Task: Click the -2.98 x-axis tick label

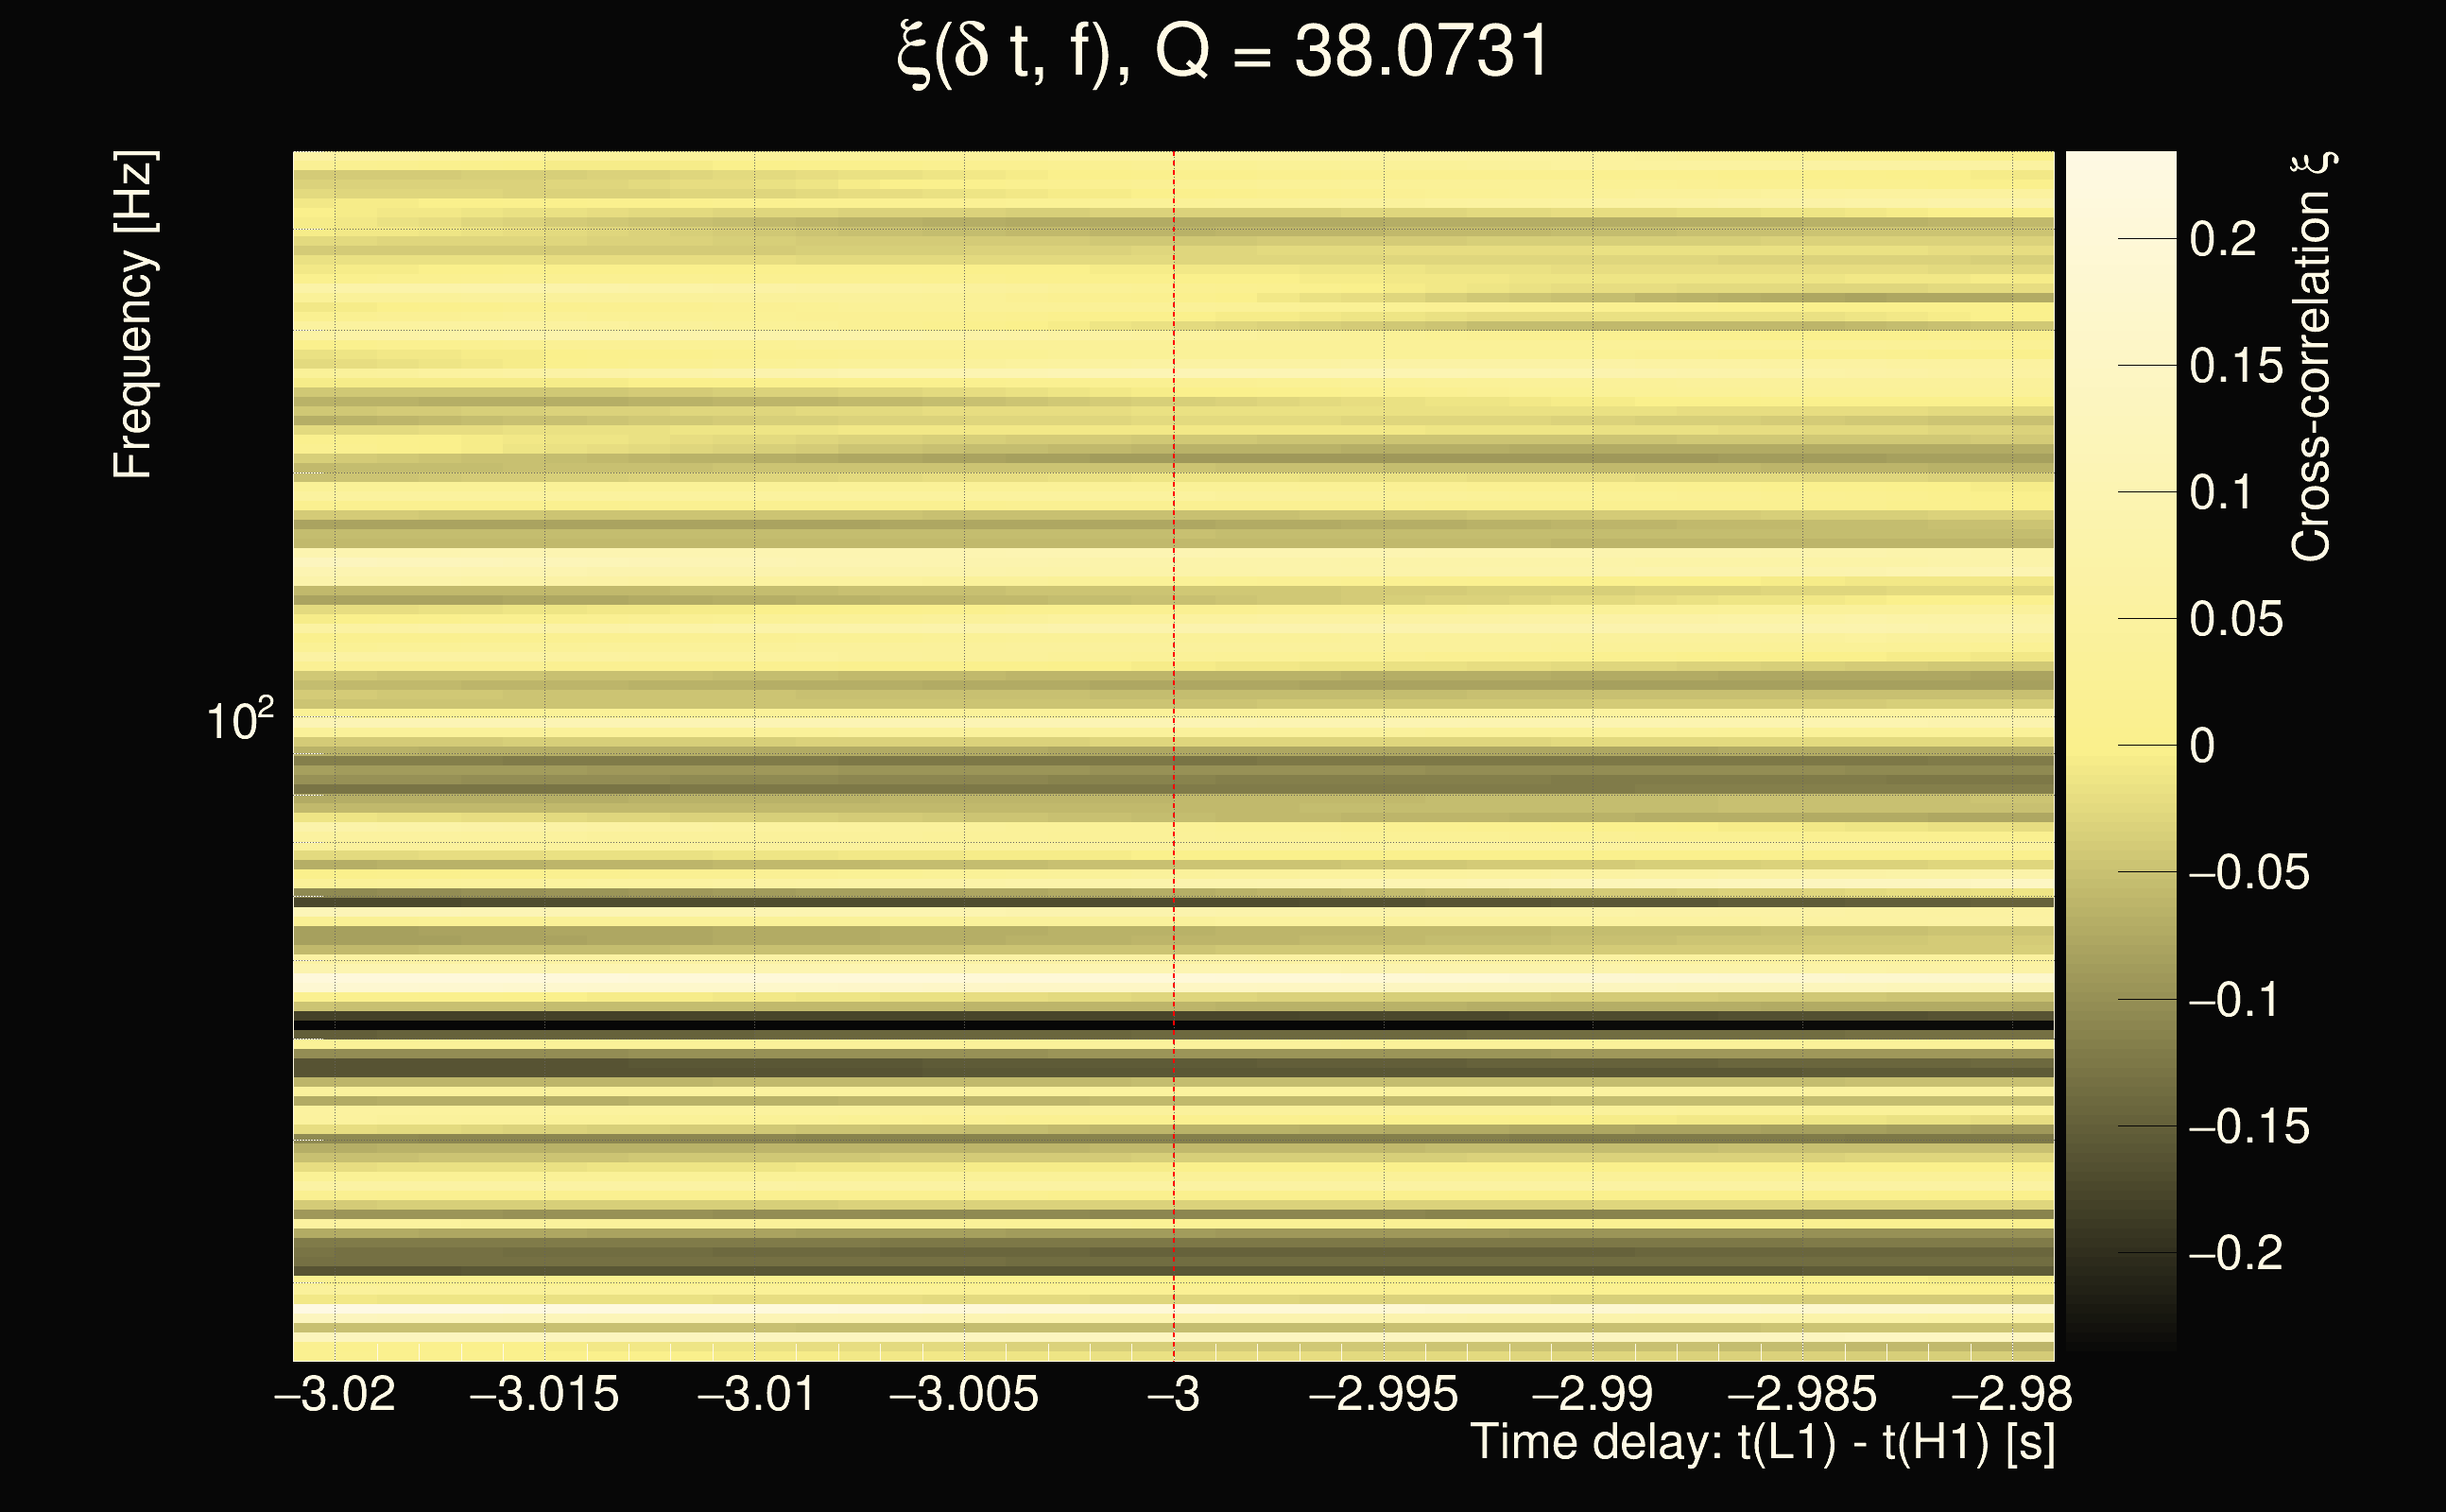Action: click(x=2011, y=1394)
